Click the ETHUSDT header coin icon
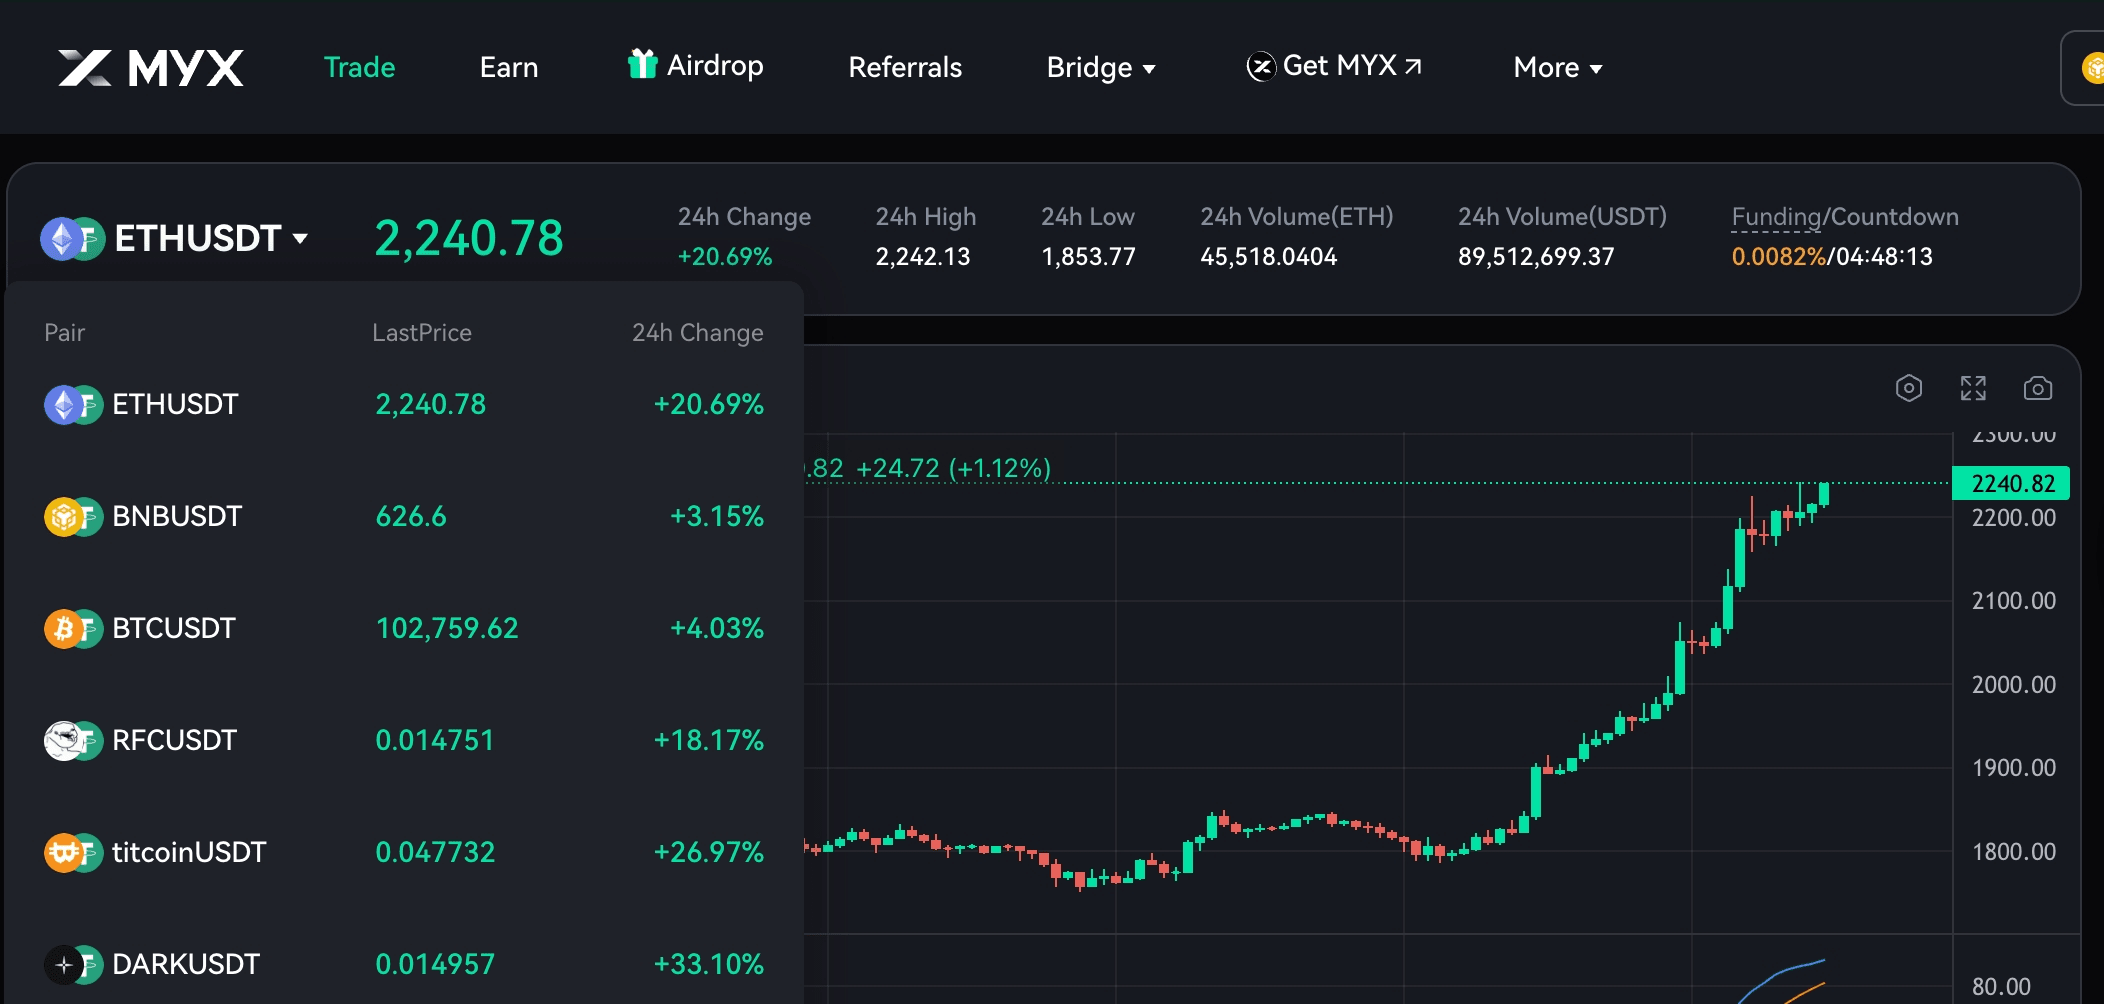Screen dimensions: 2104x1004 tap(72, 239)
